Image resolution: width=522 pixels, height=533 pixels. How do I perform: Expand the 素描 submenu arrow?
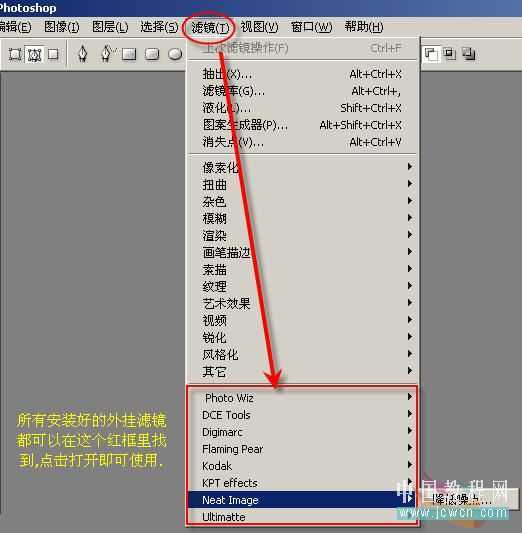(x=410, y=269)
